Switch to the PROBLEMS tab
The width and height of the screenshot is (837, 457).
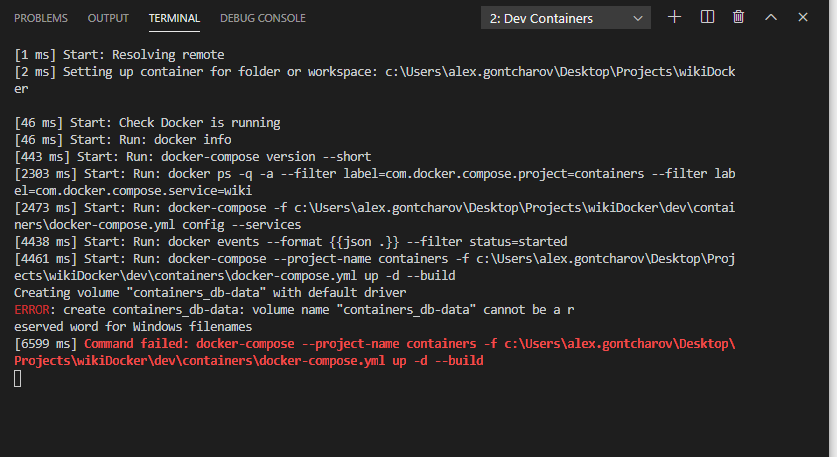coord(41,18)
